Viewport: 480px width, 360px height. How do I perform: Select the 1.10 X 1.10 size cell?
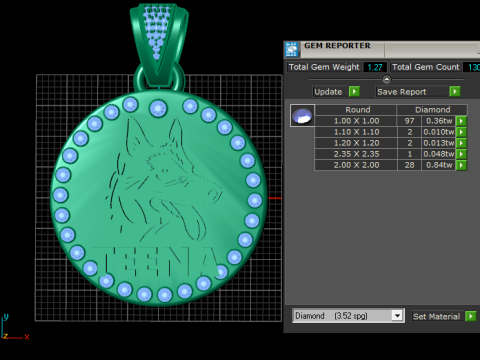pyautogui.click(x=356, y=132)
